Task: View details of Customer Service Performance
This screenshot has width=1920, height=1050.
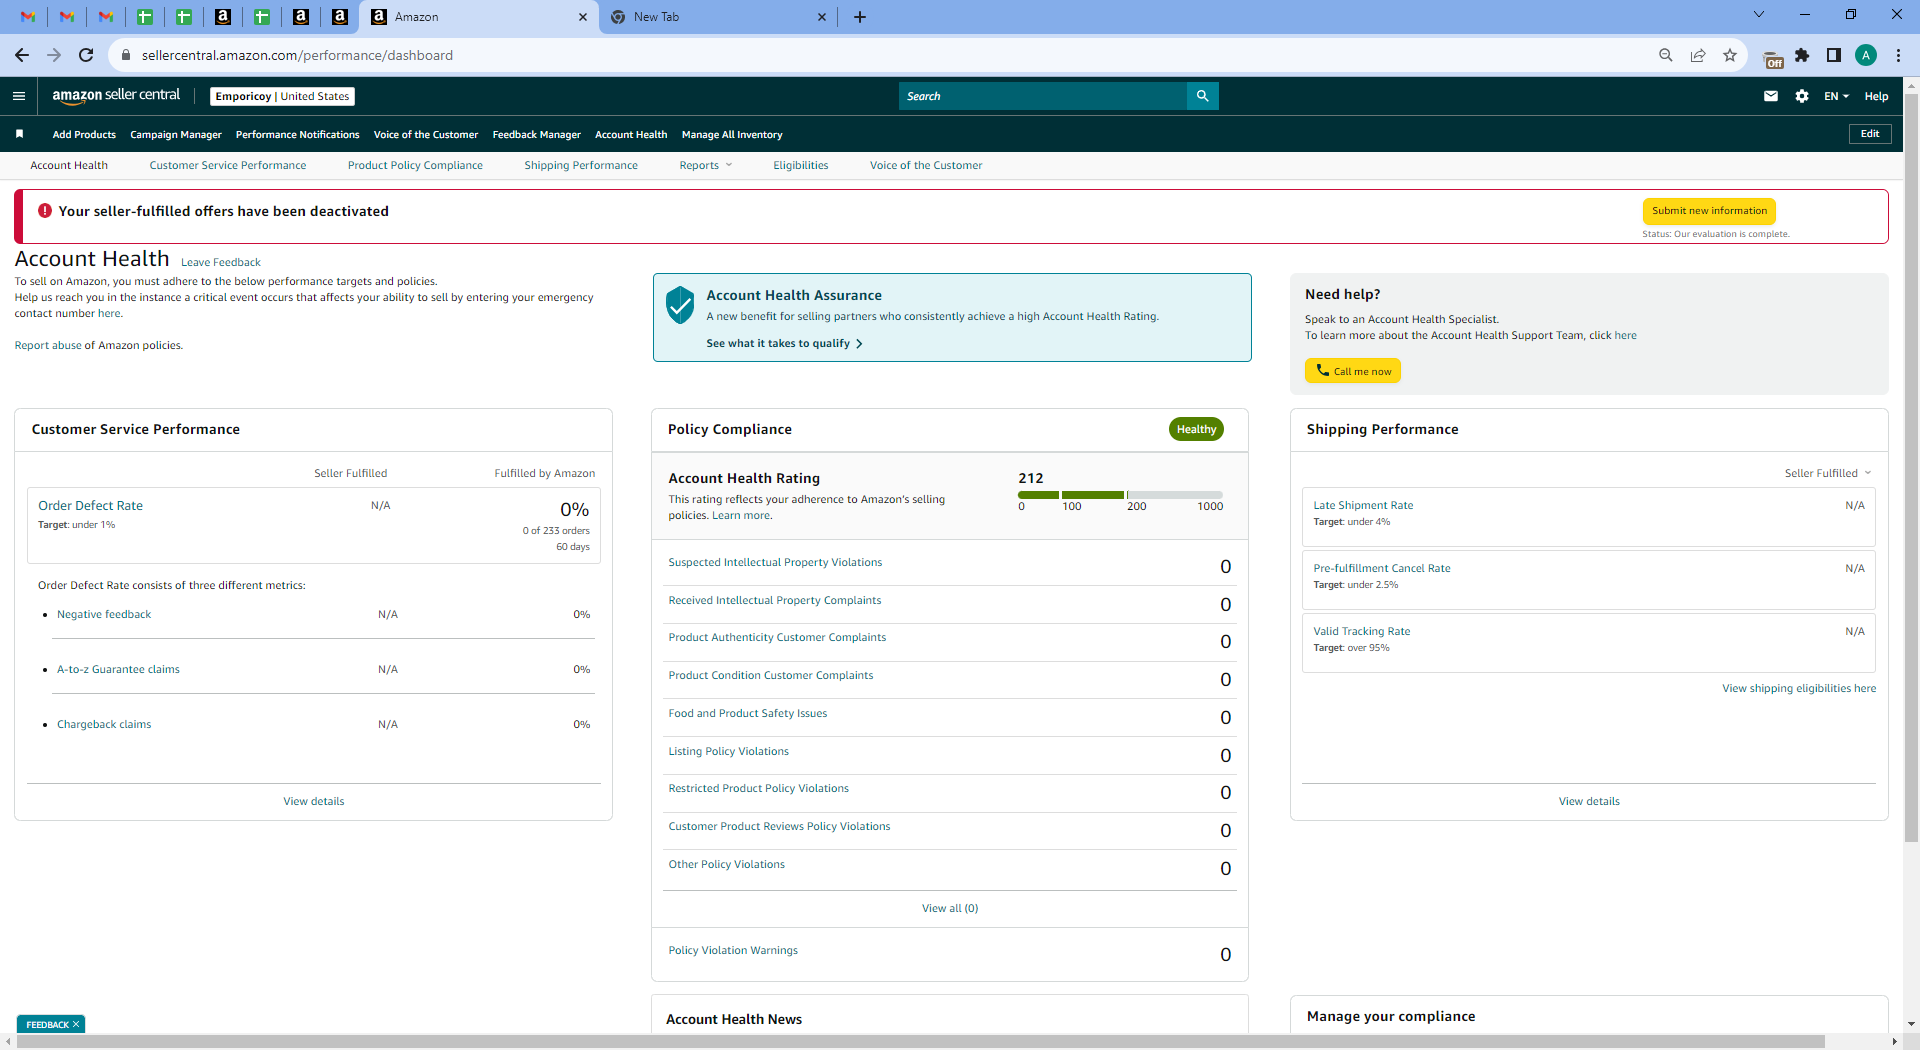Action: pos(314,802)
